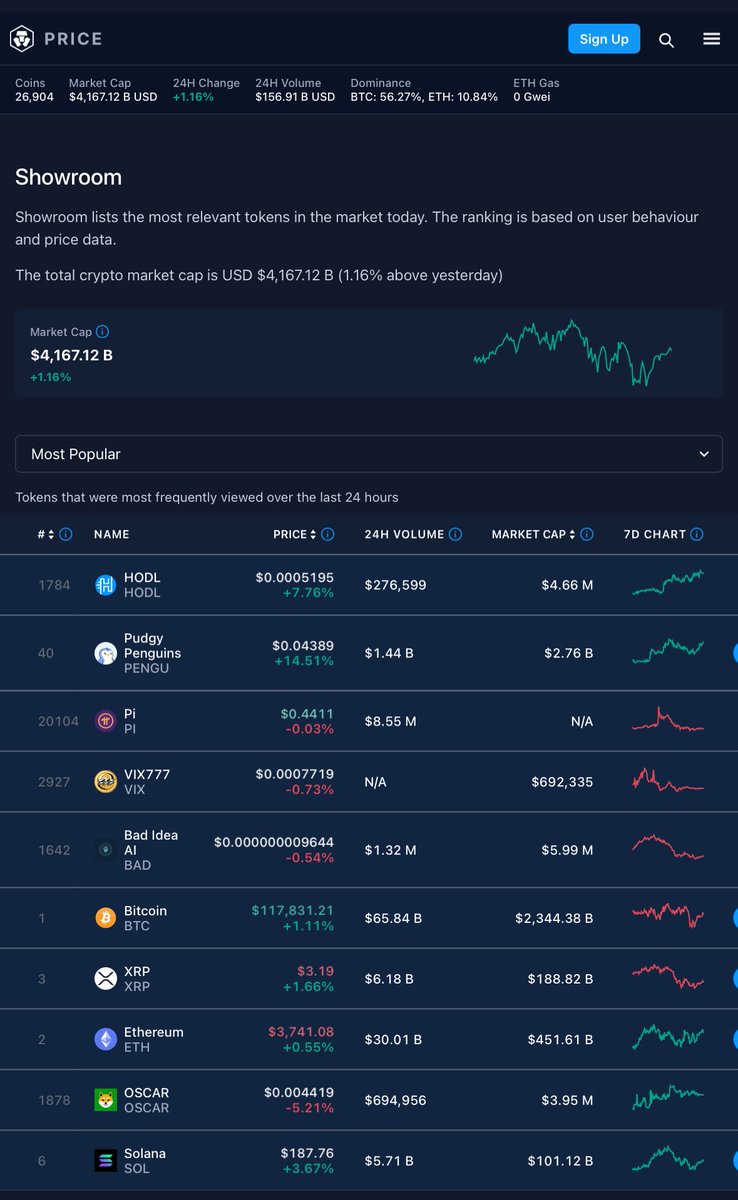Click info icon next to MARKET CAP header
Screen dimensions: 738x1200
(x=587, y=534)
